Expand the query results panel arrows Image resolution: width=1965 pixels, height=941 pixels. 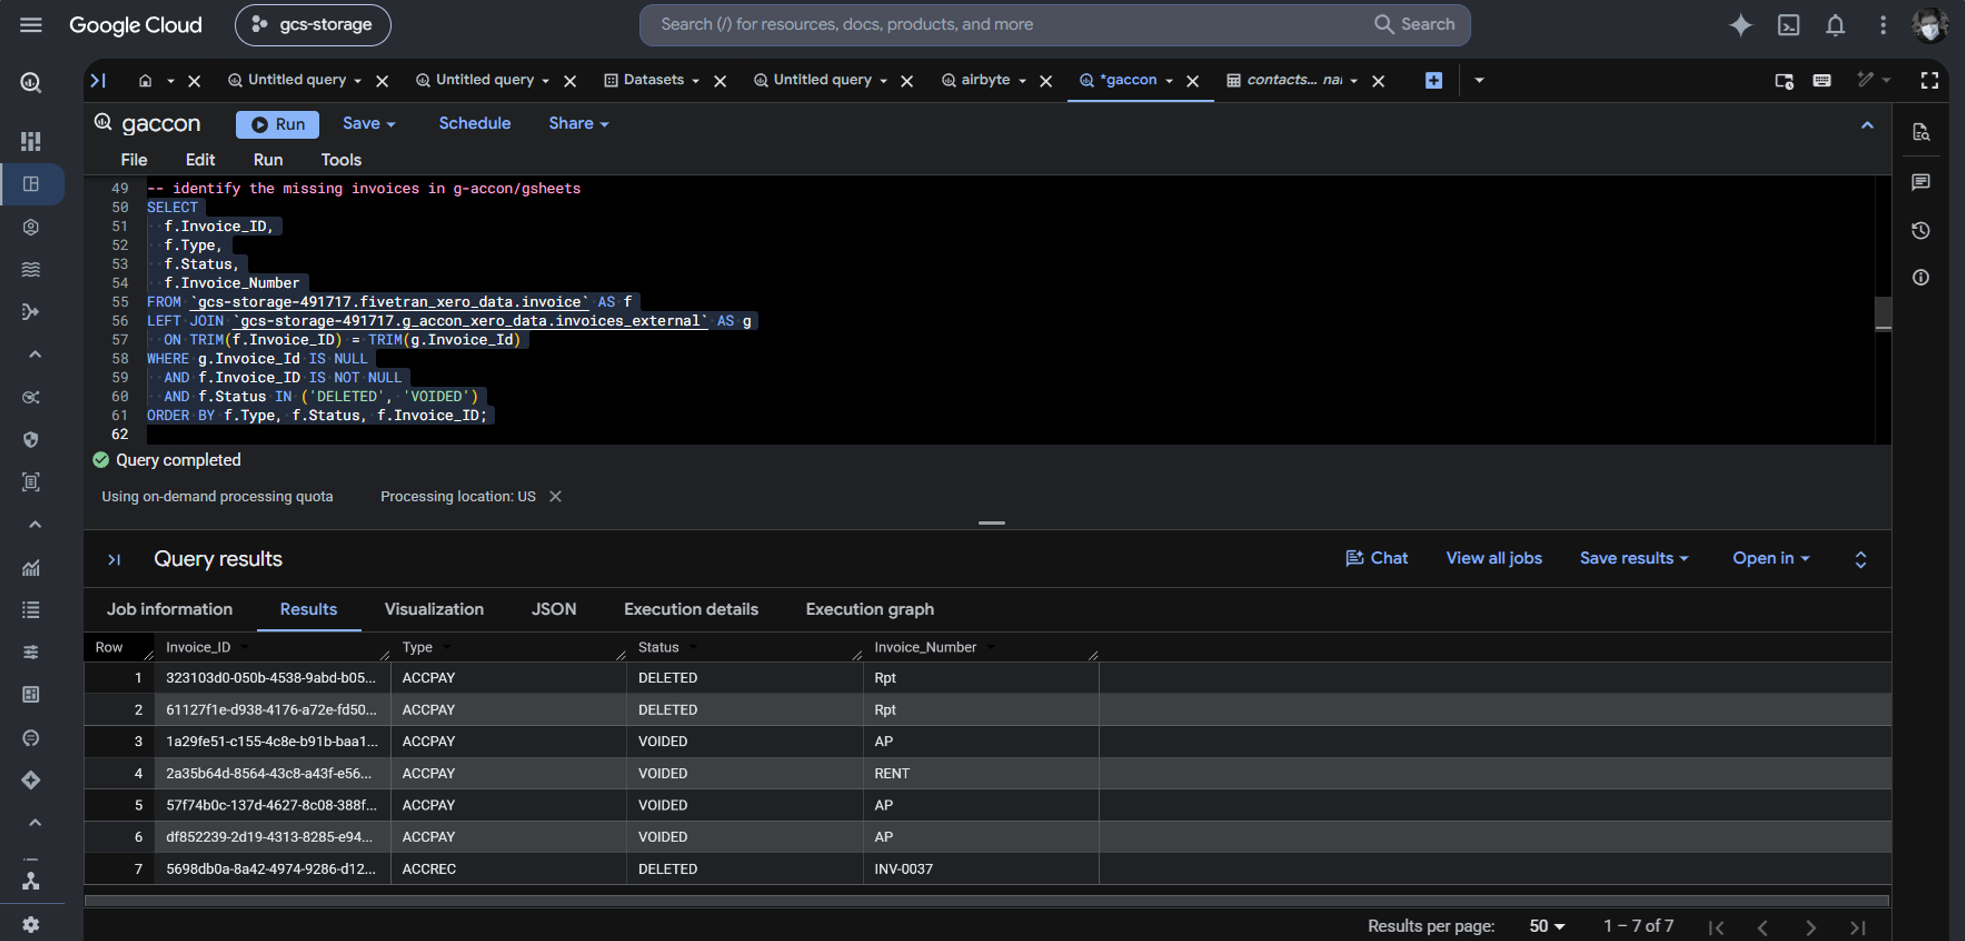click(1860, 559)
